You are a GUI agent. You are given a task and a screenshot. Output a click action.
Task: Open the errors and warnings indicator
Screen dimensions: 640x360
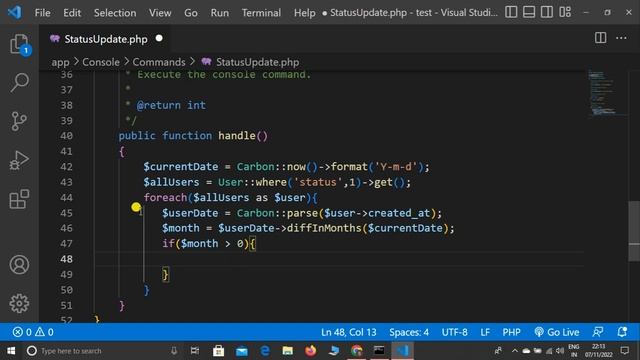click(33, 332)
